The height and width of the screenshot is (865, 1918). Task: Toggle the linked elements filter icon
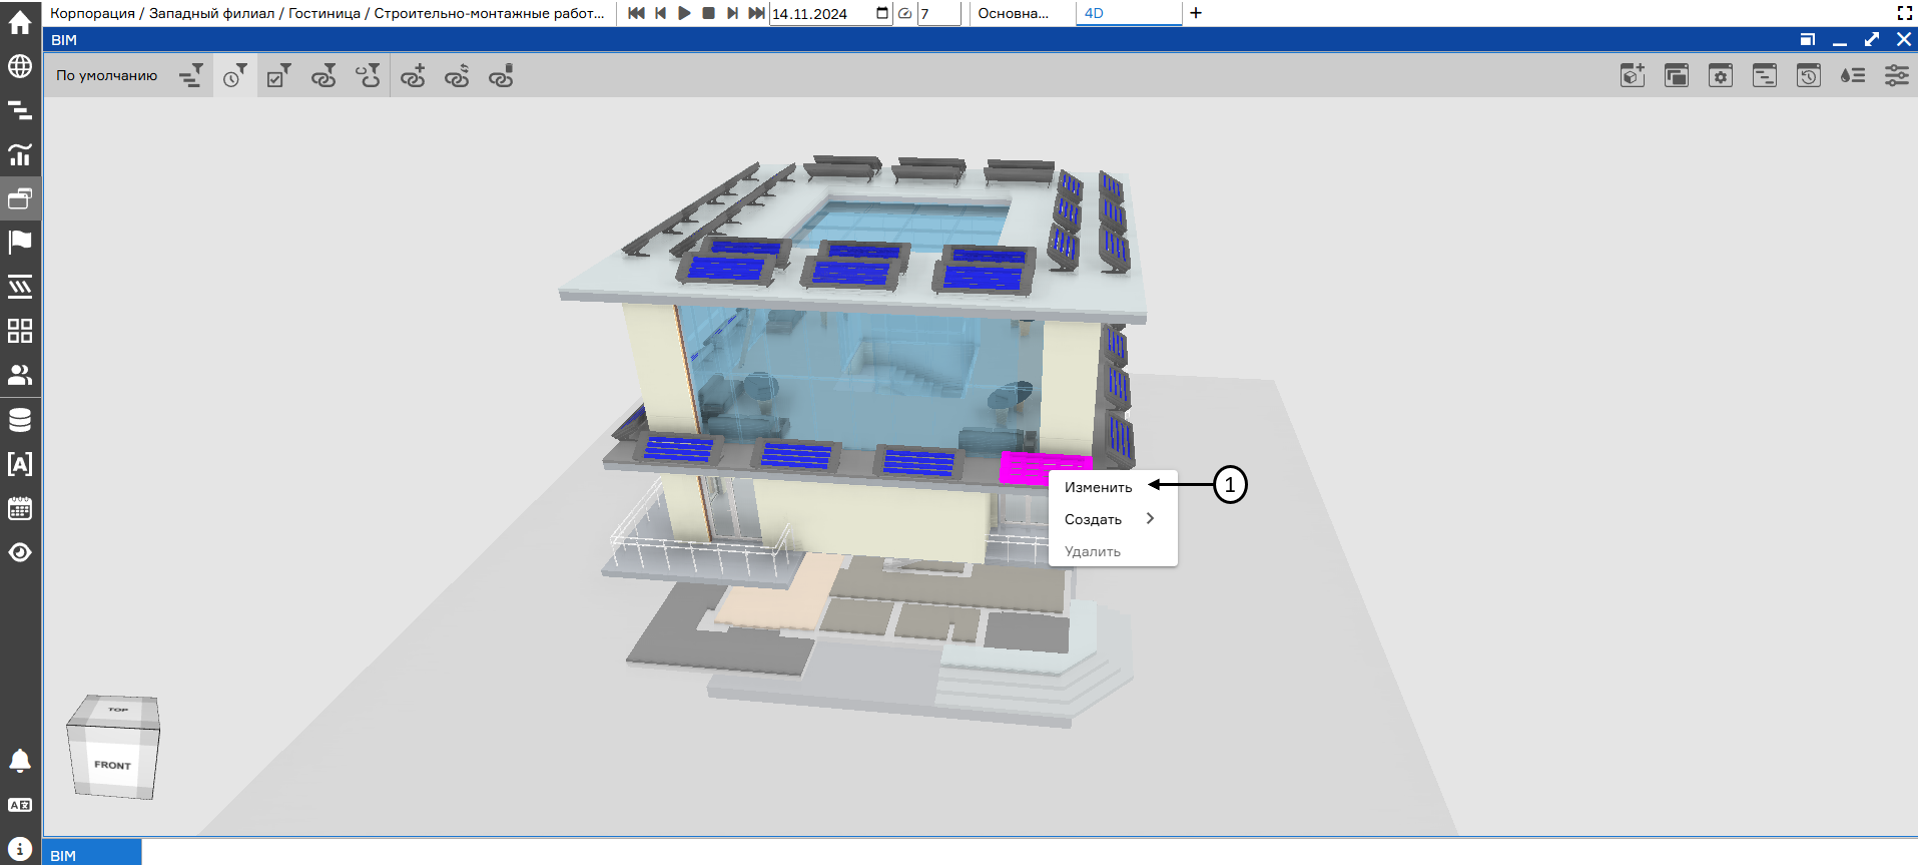coord(323,76)
